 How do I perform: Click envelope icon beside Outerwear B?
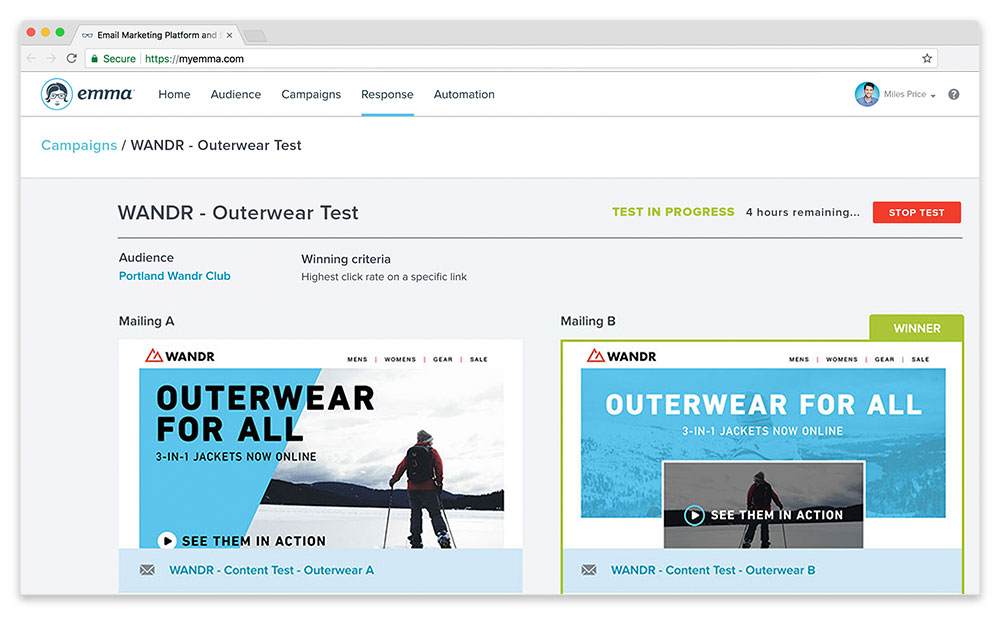pyautogui.click(x=589, y=570)
